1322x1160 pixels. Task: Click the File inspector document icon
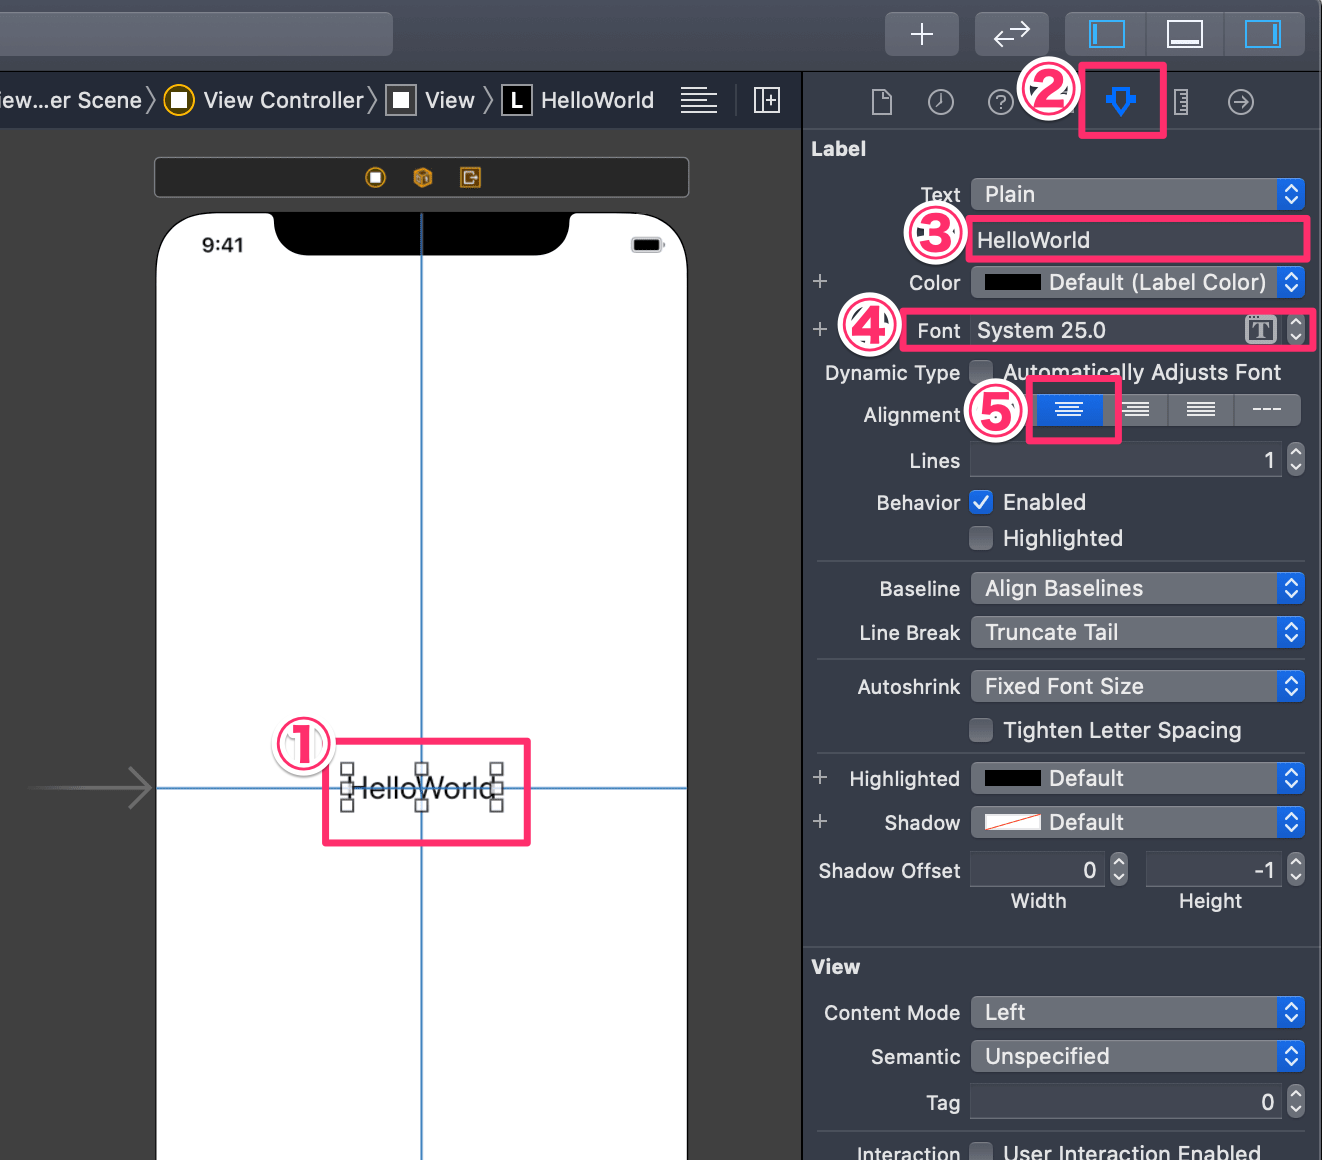point(881,100)
